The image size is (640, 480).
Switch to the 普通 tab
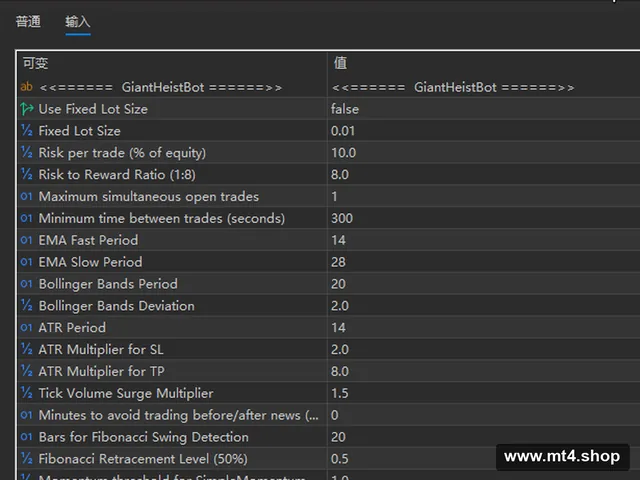pos(28,21)
